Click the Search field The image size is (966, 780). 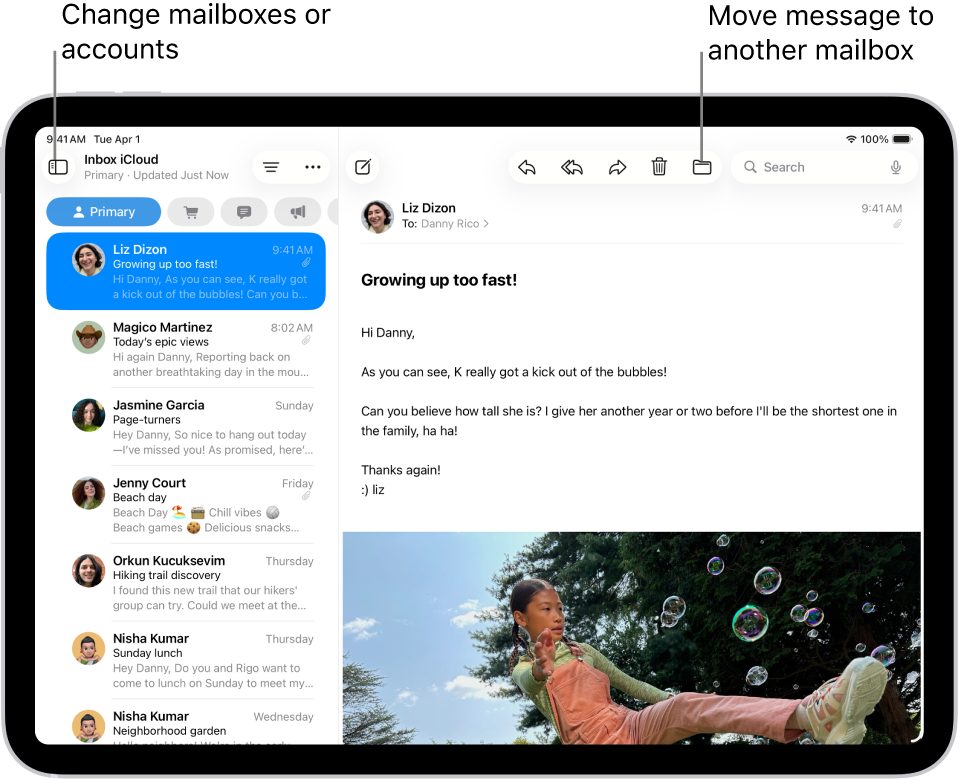click(x=800, y=167)
